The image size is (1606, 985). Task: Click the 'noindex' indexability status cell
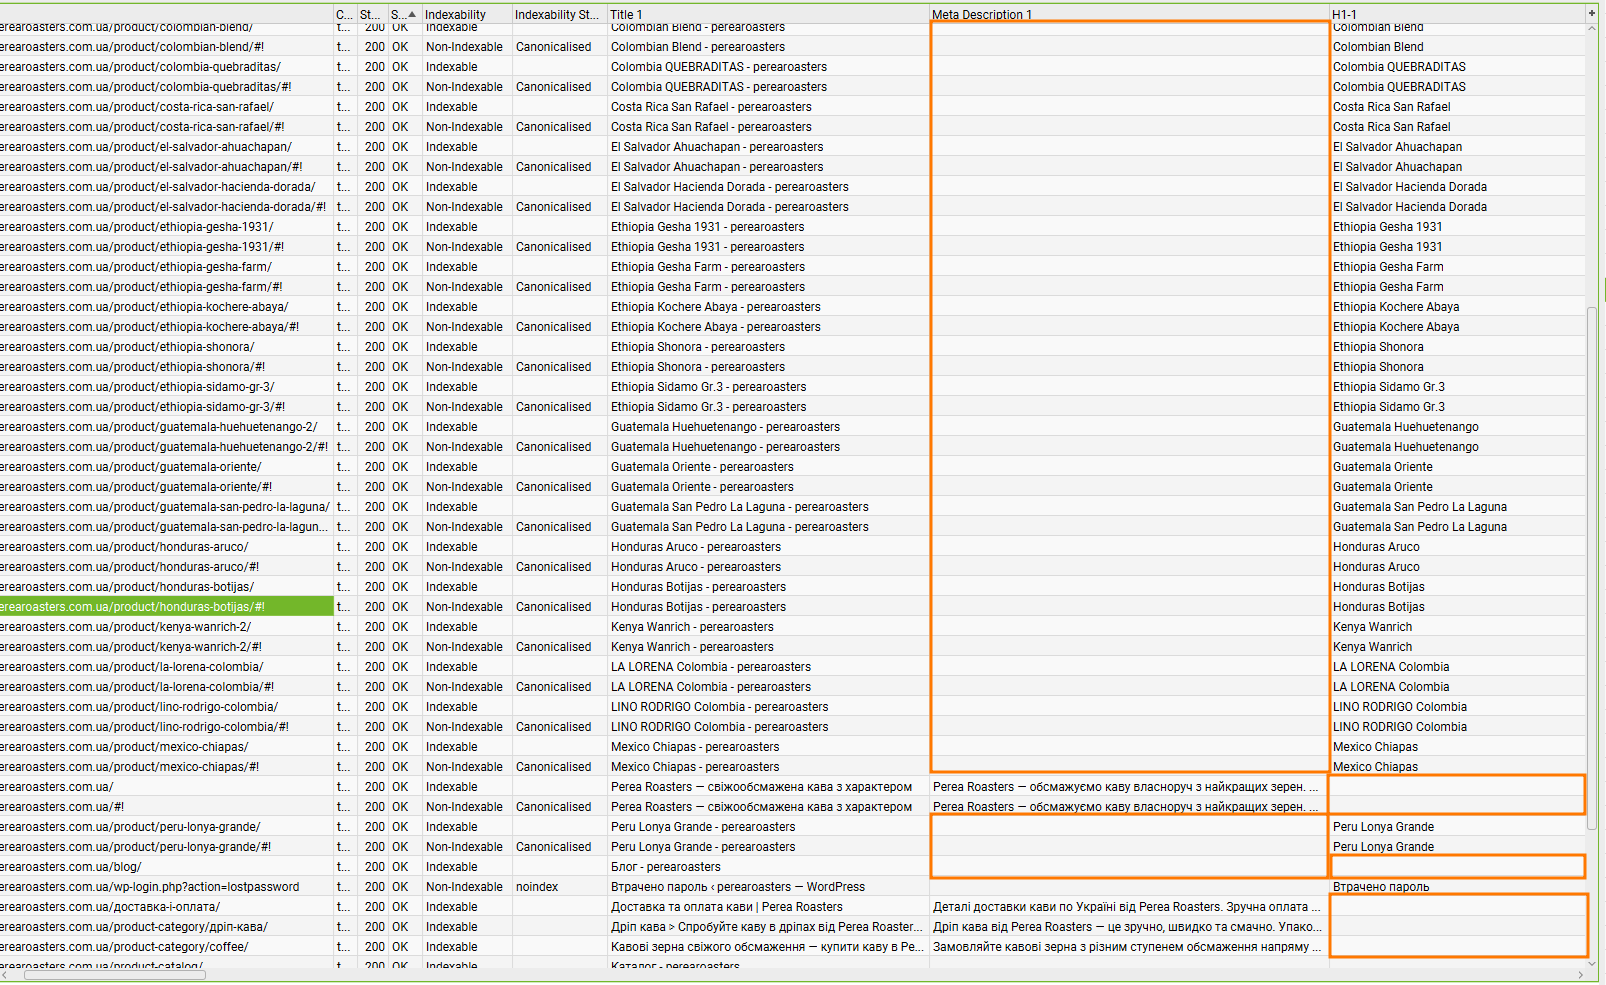point(537,887)
